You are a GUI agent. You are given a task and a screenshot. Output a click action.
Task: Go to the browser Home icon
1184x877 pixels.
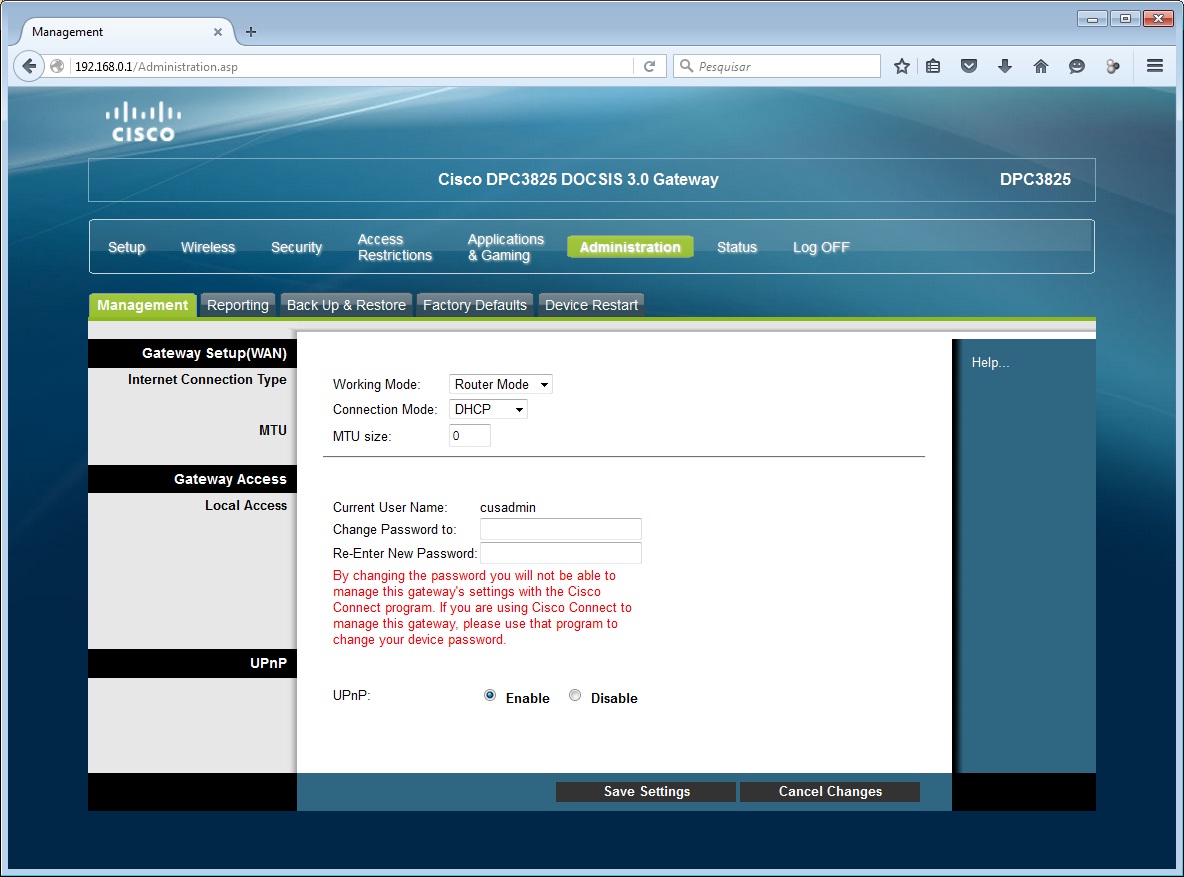(x=1040, y=66)
